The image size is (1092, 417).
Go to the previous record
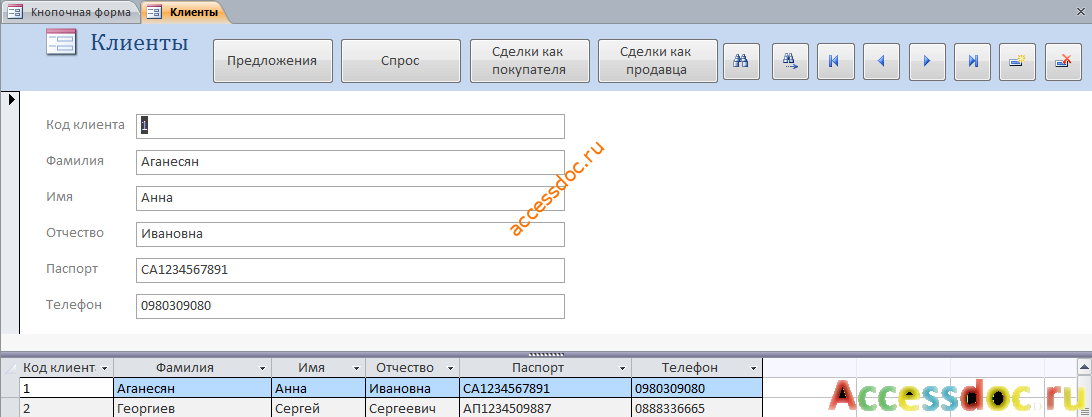pos(881,61)
